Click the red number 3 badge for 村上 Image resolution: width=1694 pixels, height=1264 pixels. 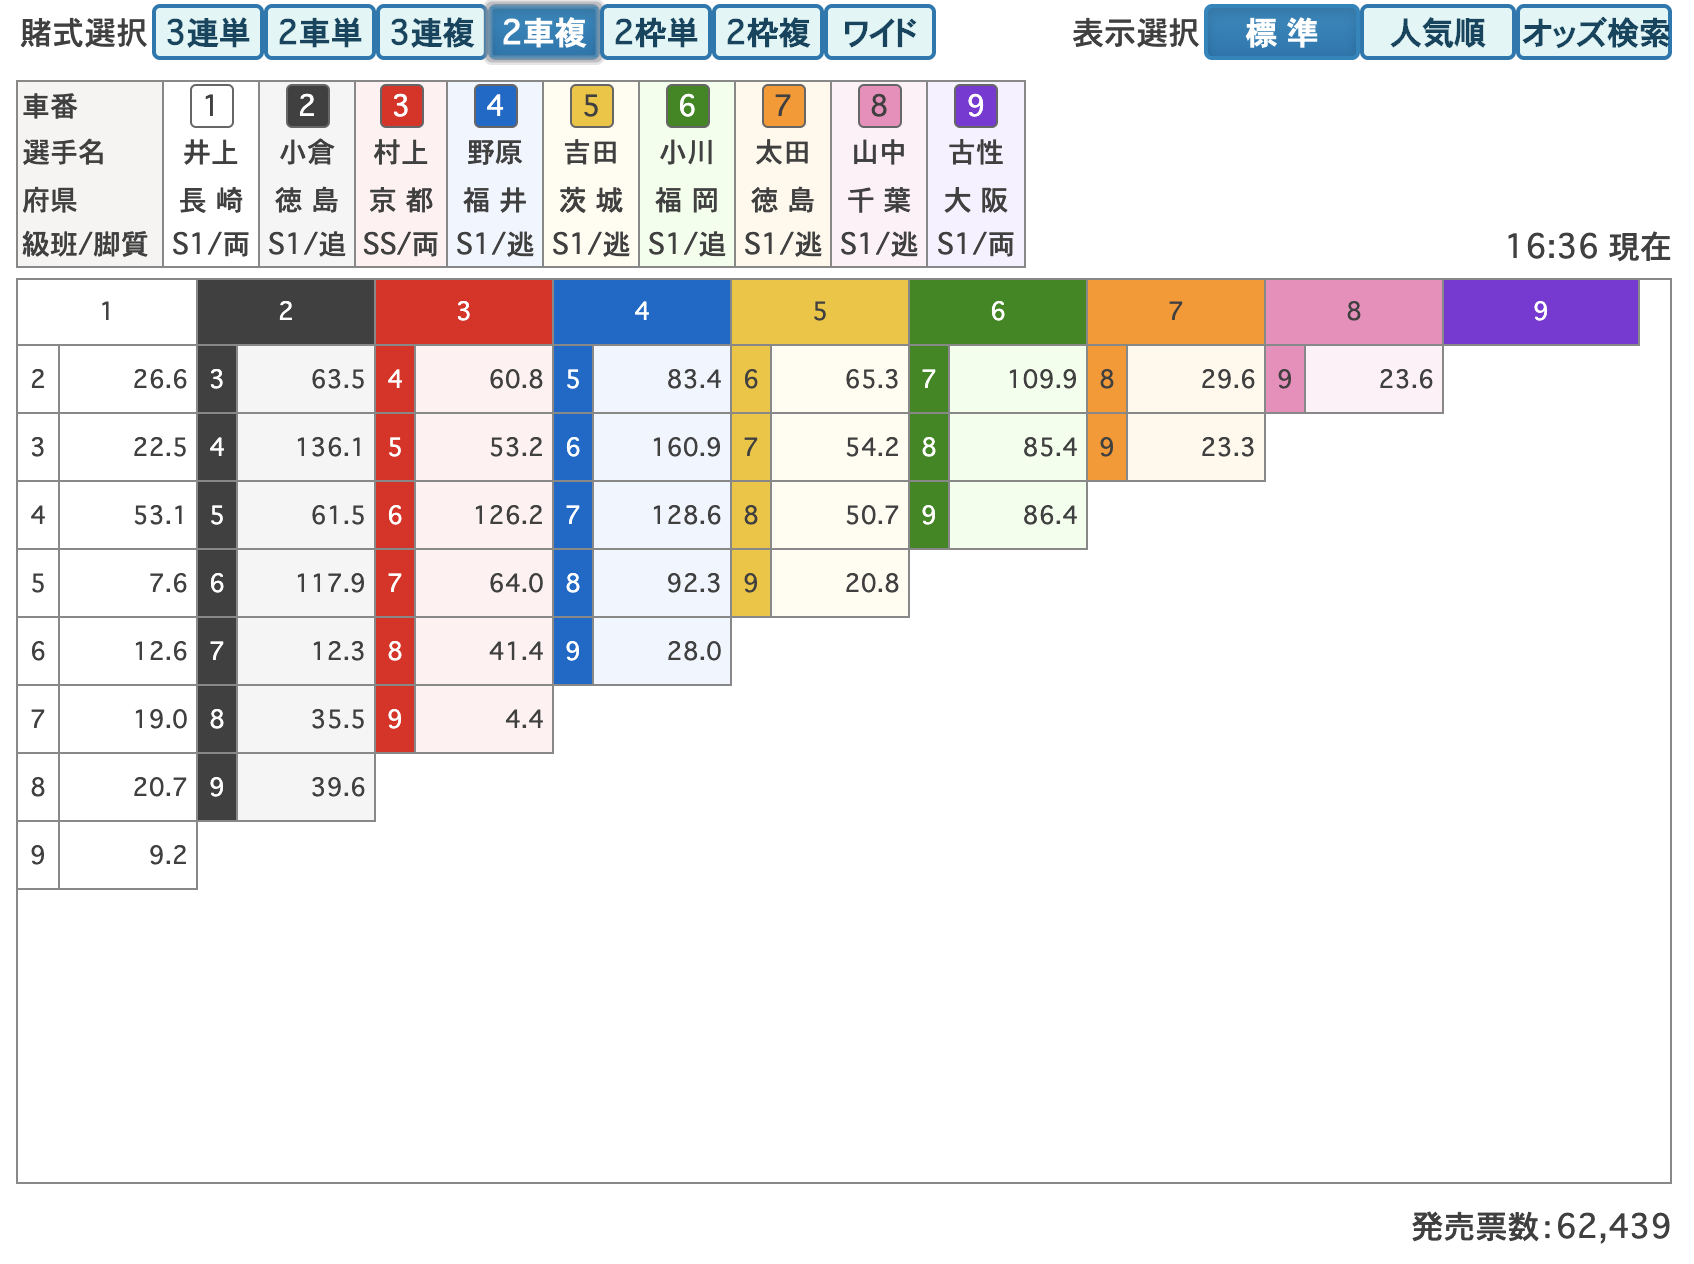click(x=401, y=106)
